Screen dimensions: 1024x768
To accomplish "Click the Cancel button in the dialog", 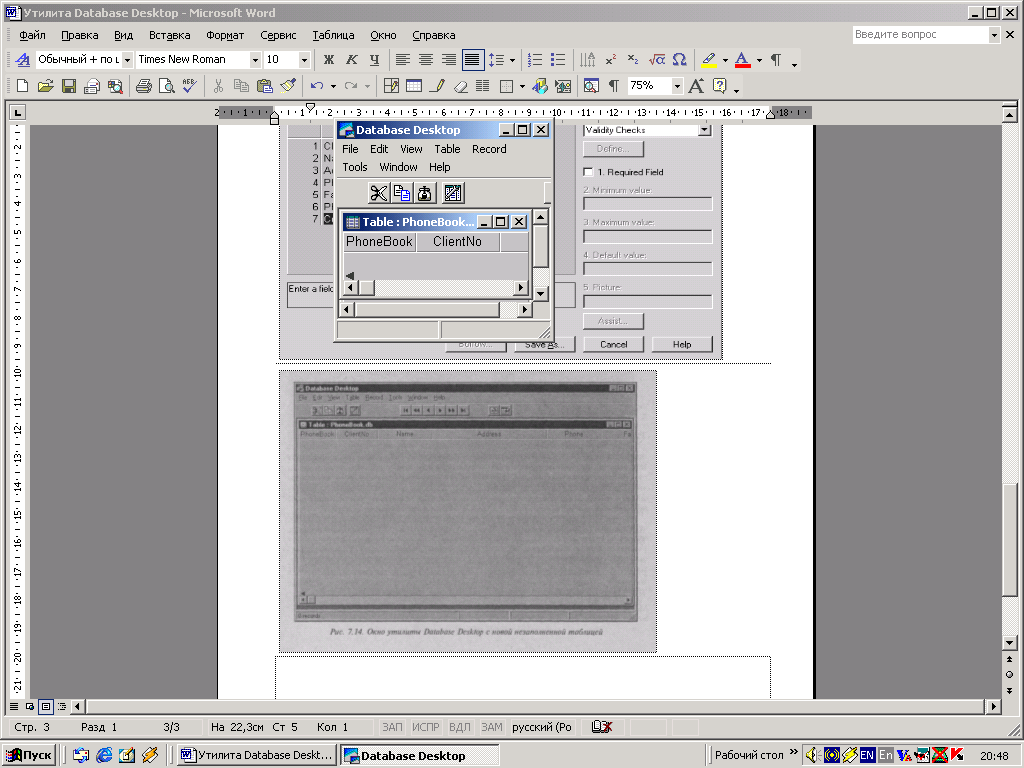I will 613,344.
